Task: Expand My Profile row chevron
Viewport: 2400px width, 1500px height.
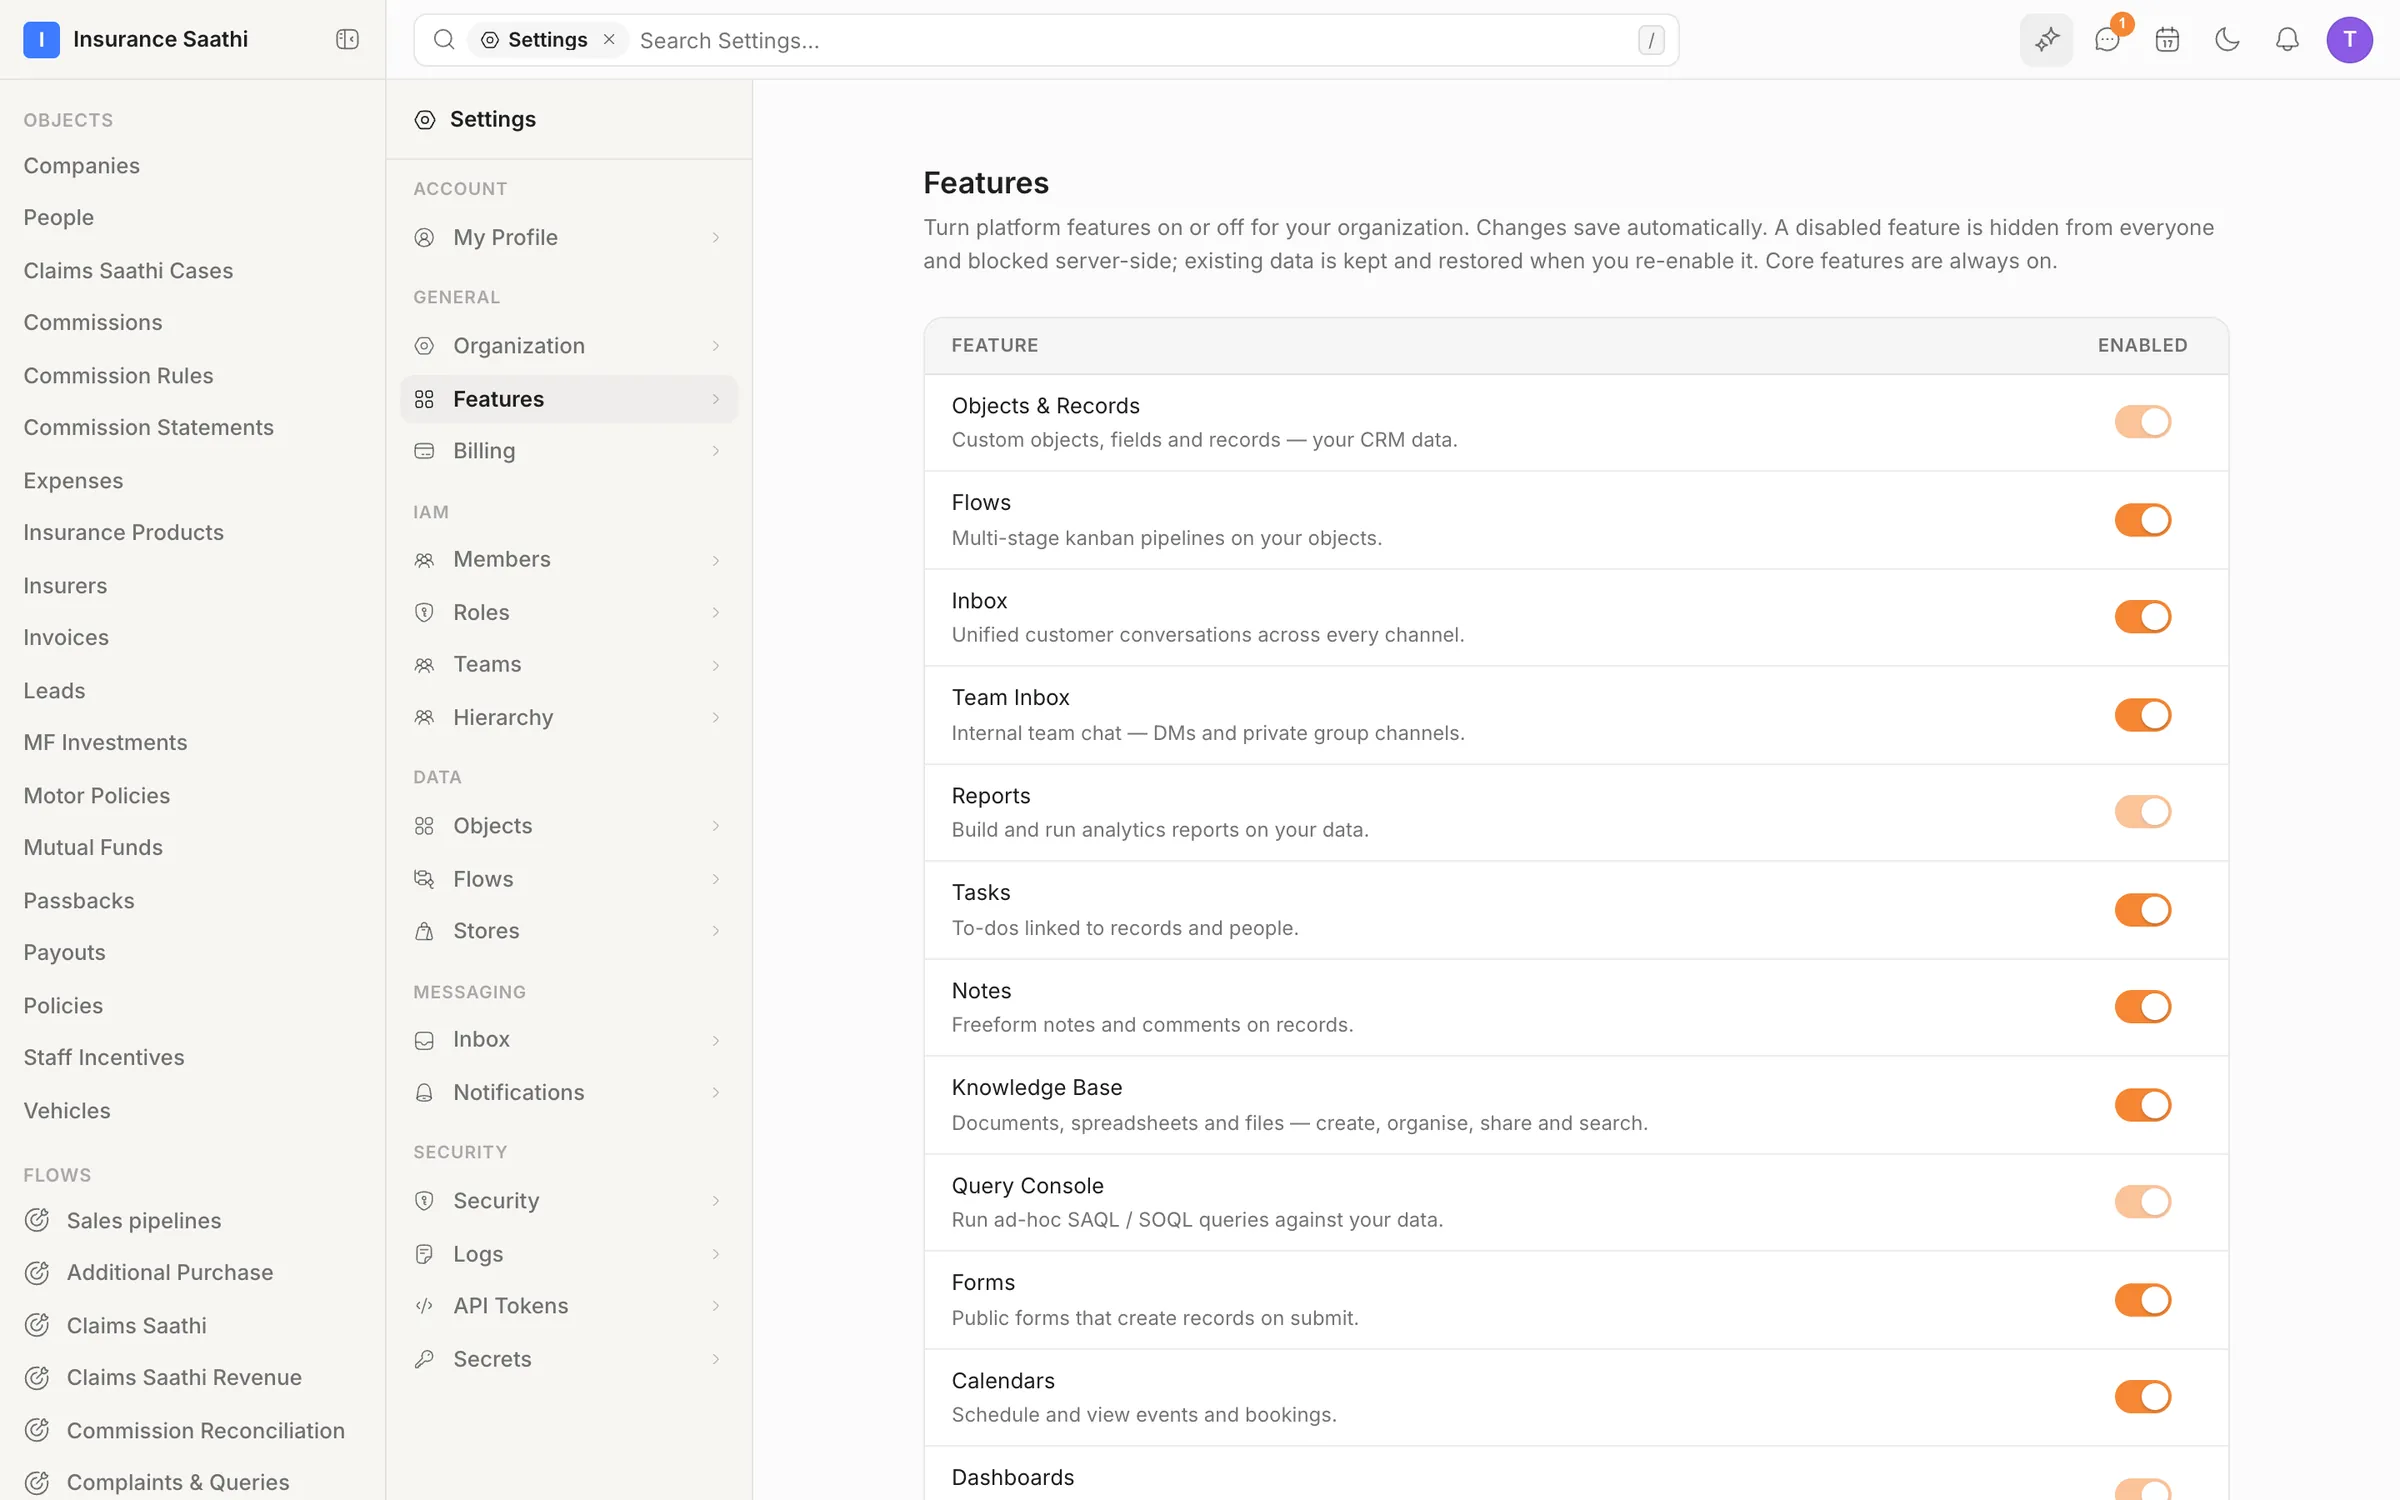Action: click(716, 237)
